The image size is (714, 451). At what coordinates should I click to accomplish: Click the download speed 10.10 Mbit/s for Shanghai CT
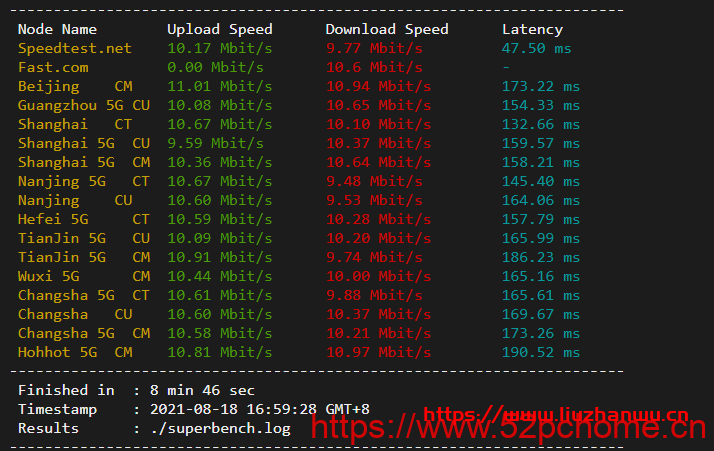coord(378,124)
